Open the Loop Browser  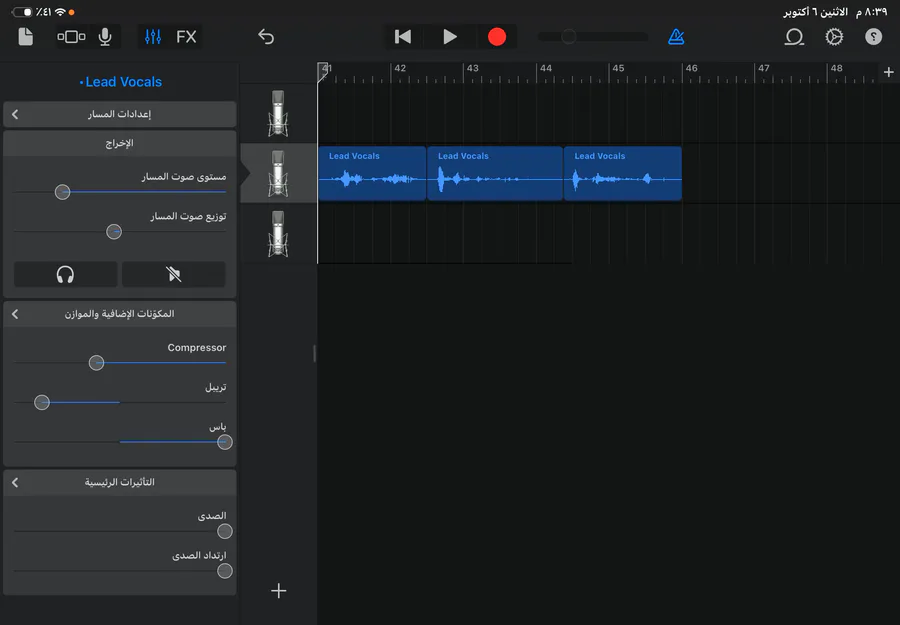794,37
